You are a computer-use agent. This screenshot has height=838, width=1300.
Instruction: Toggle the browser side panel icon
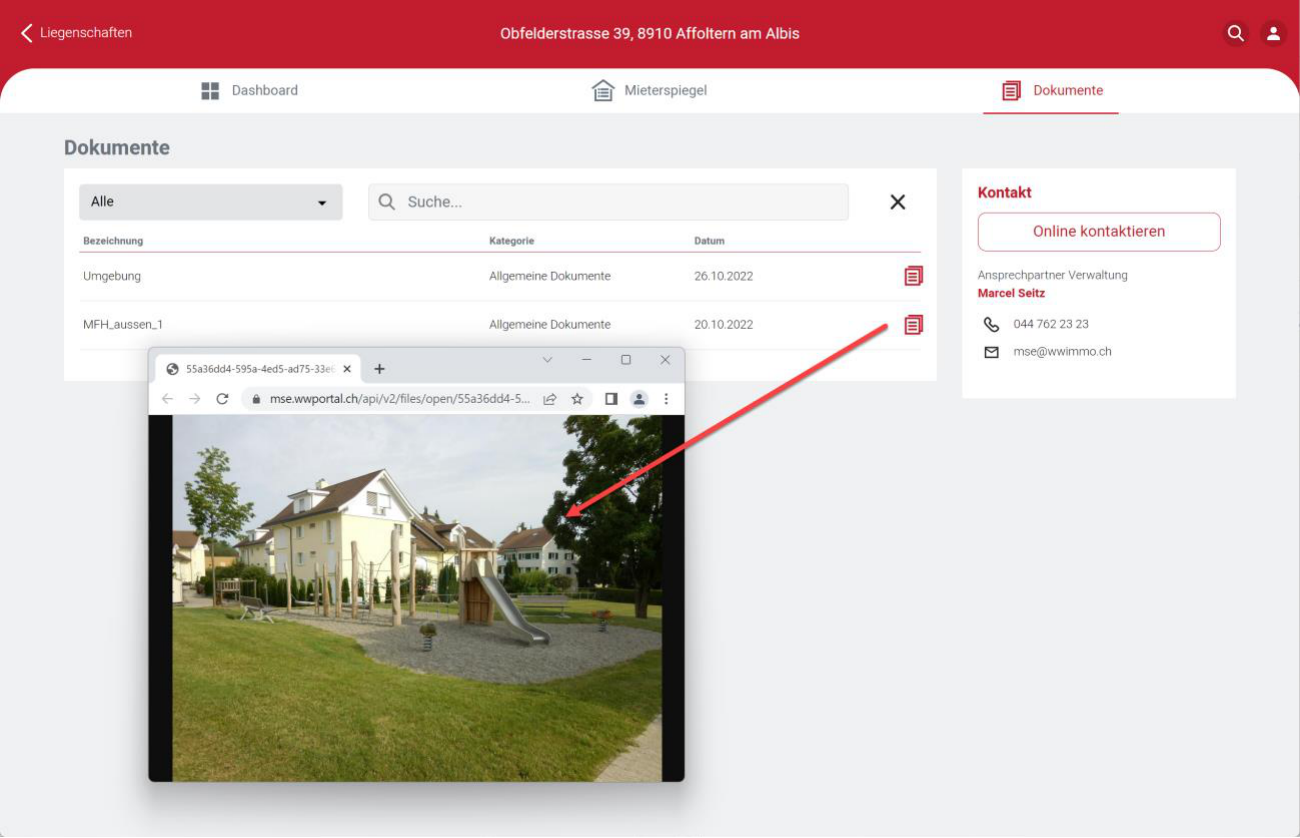[x=611, y=399]
